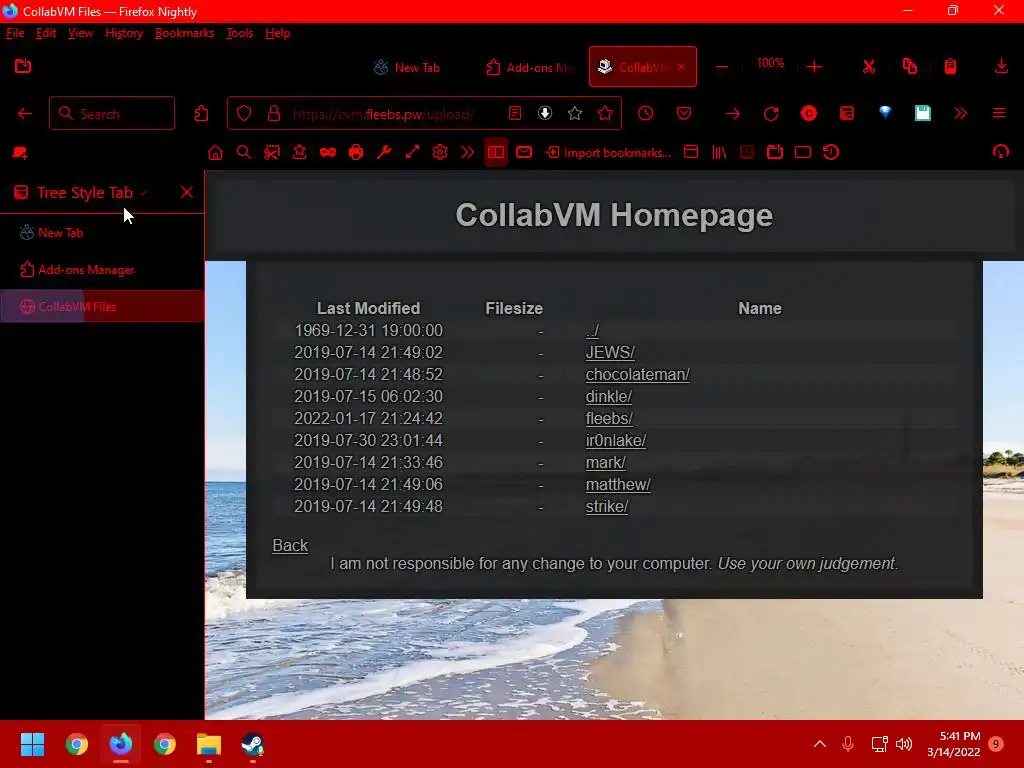Click the screenshot scissors icon in the toolbar

click(x=272, y=153)
